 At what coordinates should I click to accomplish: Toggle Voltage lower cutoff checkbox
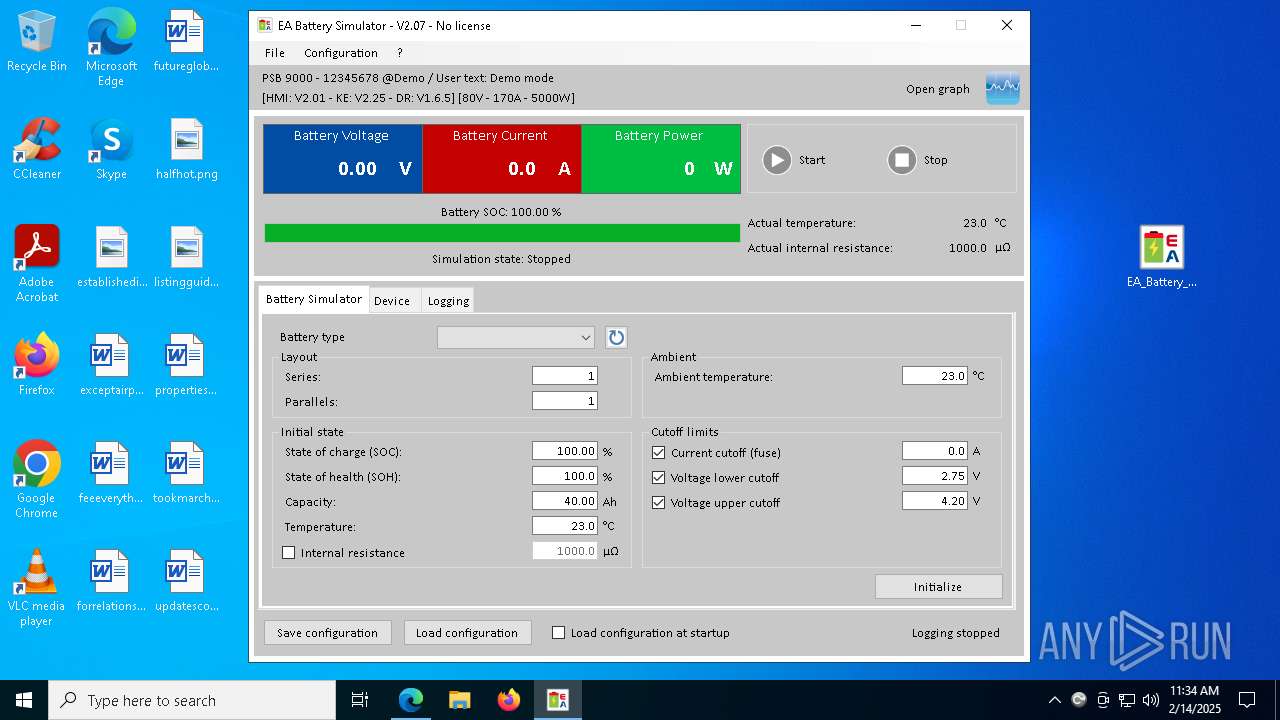658,477
